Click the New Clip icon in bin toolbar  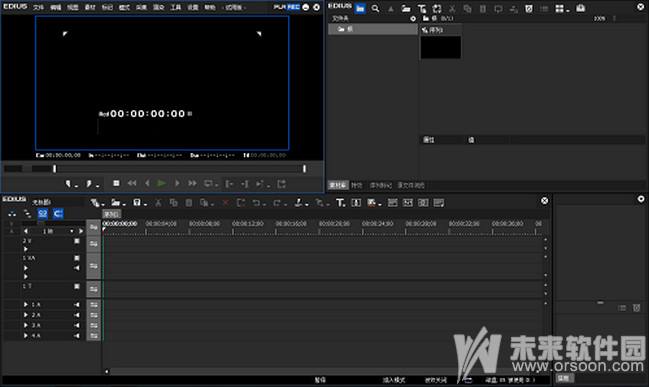point(437,8)
